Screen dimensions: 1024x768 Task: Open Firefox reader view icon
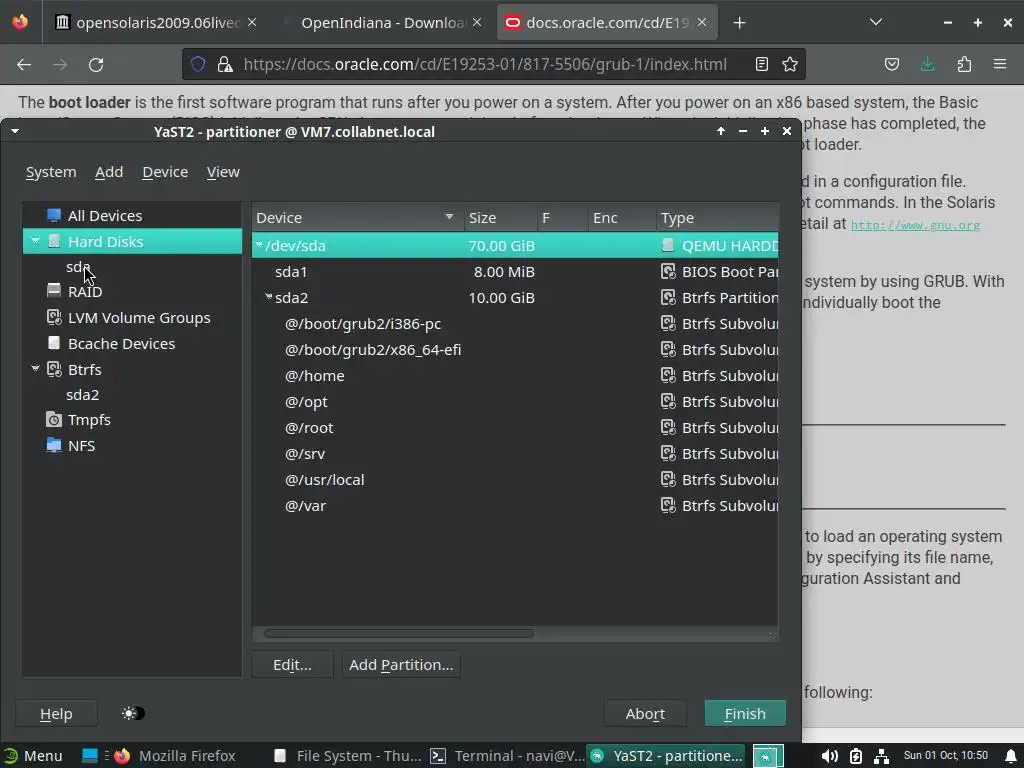pyautogui.click(x=761, y=64)
